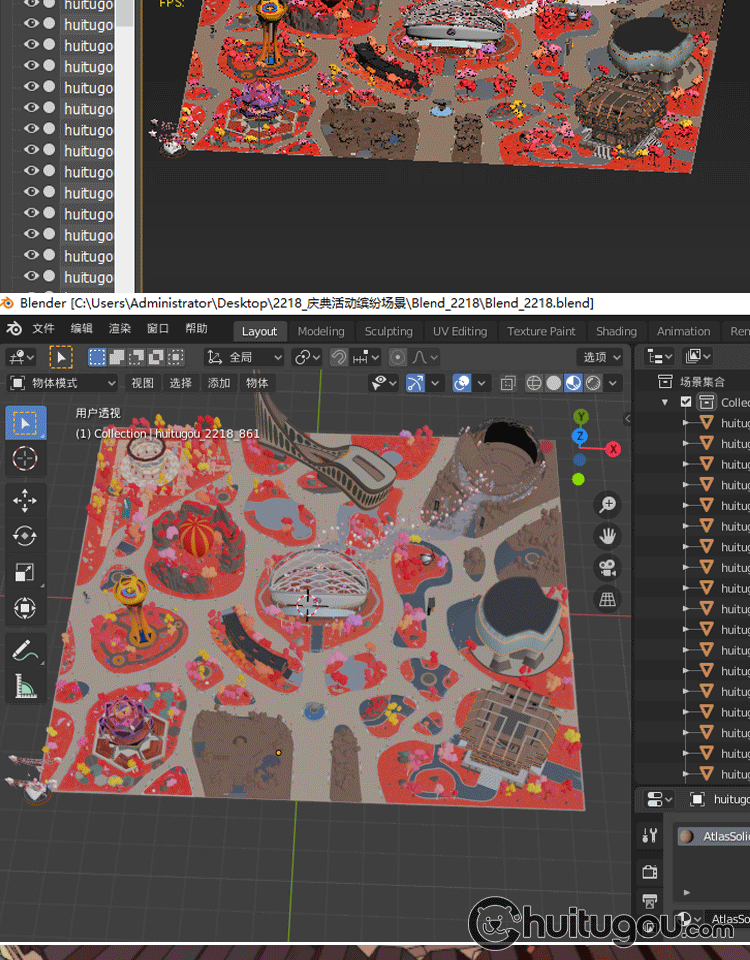Tick the Collection checkbox in the outliner

[686, 402]
